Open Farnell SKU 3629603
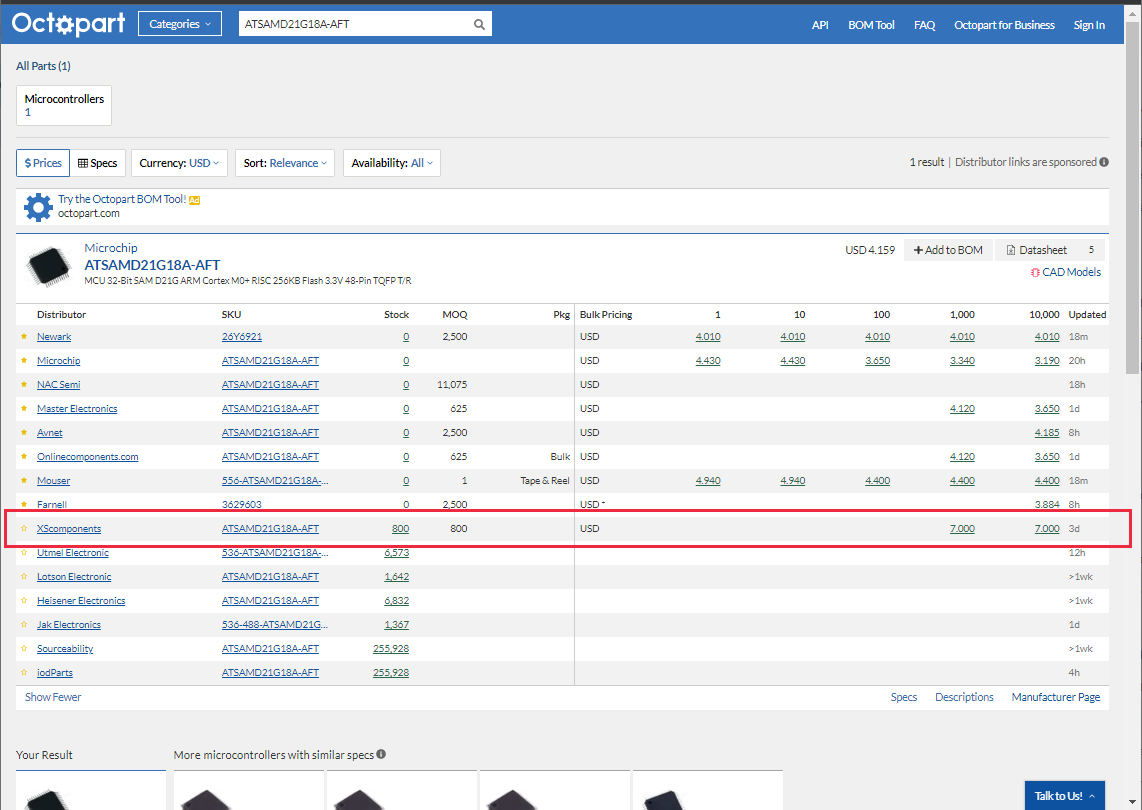The width and height of the screenshot is (1142, 810). (x=242, y=504)
